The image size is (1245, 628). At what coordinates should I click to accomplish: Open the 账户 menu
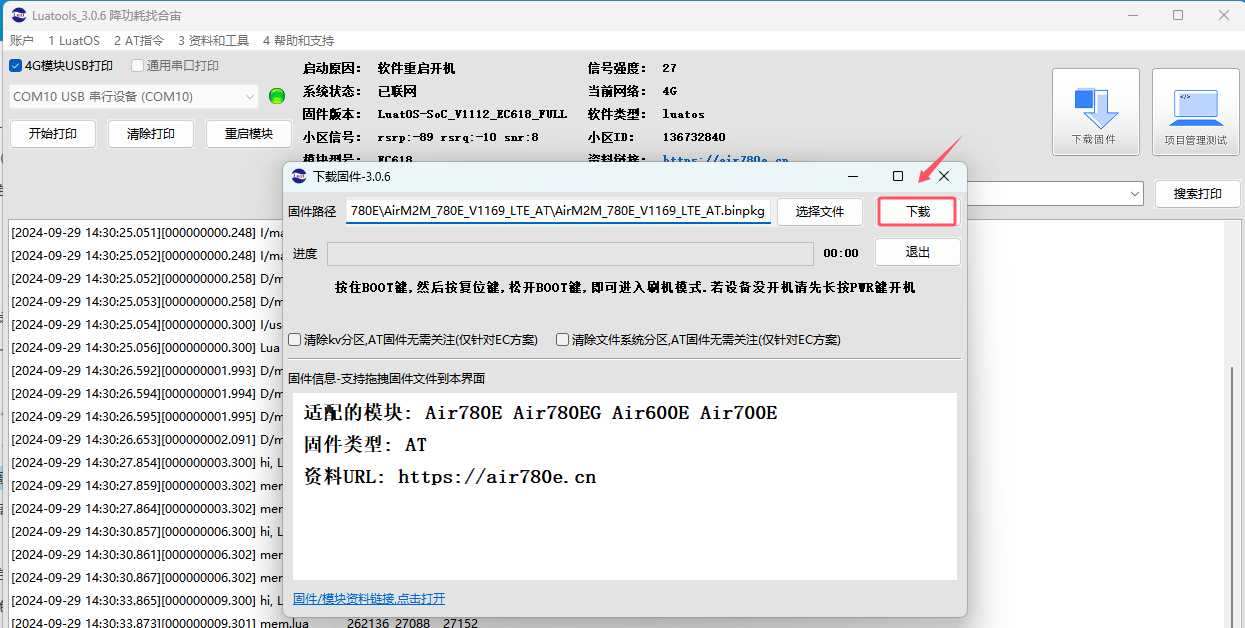[x=22, y=41]
